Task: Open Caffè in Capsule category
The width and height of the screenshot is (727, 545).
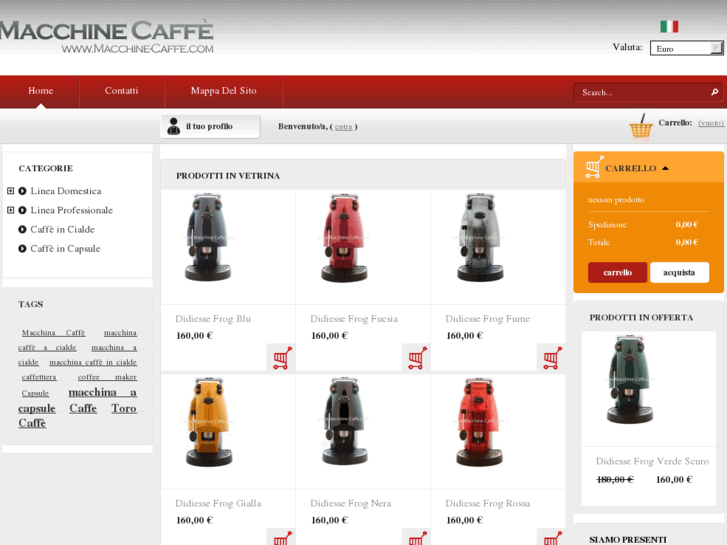Action: (65, 249)
